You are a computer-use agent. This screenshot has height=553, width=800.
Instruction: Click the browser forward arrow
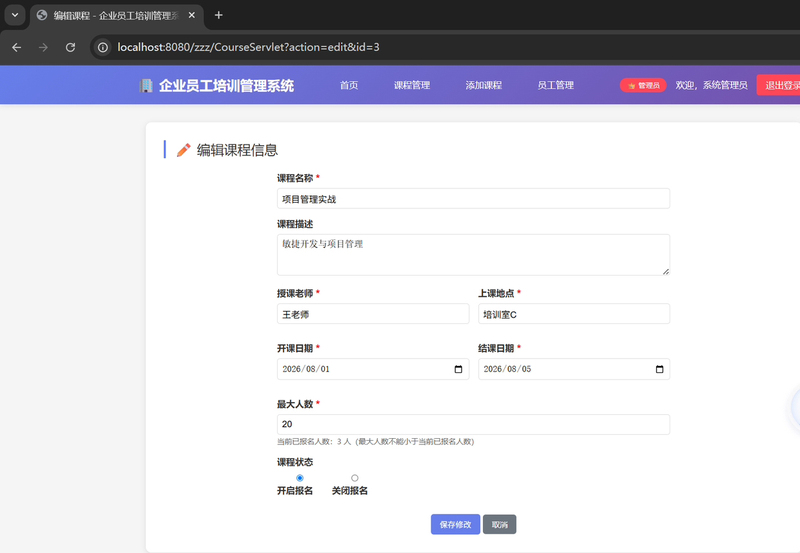[43, 47]
